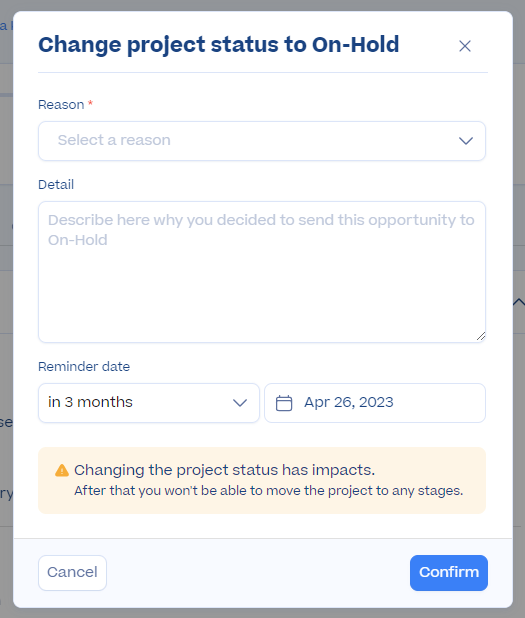Click the chevron beside "in 3 months"
The image size is (525, 618).
240,403
